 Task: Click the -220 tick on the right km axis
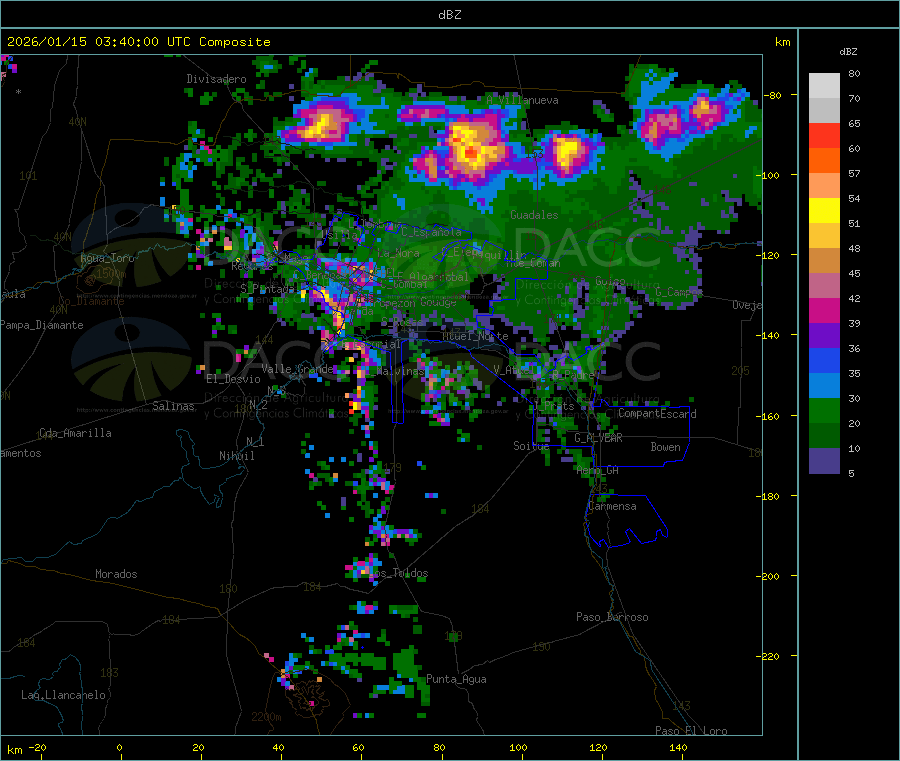click(x=767, y=657)
